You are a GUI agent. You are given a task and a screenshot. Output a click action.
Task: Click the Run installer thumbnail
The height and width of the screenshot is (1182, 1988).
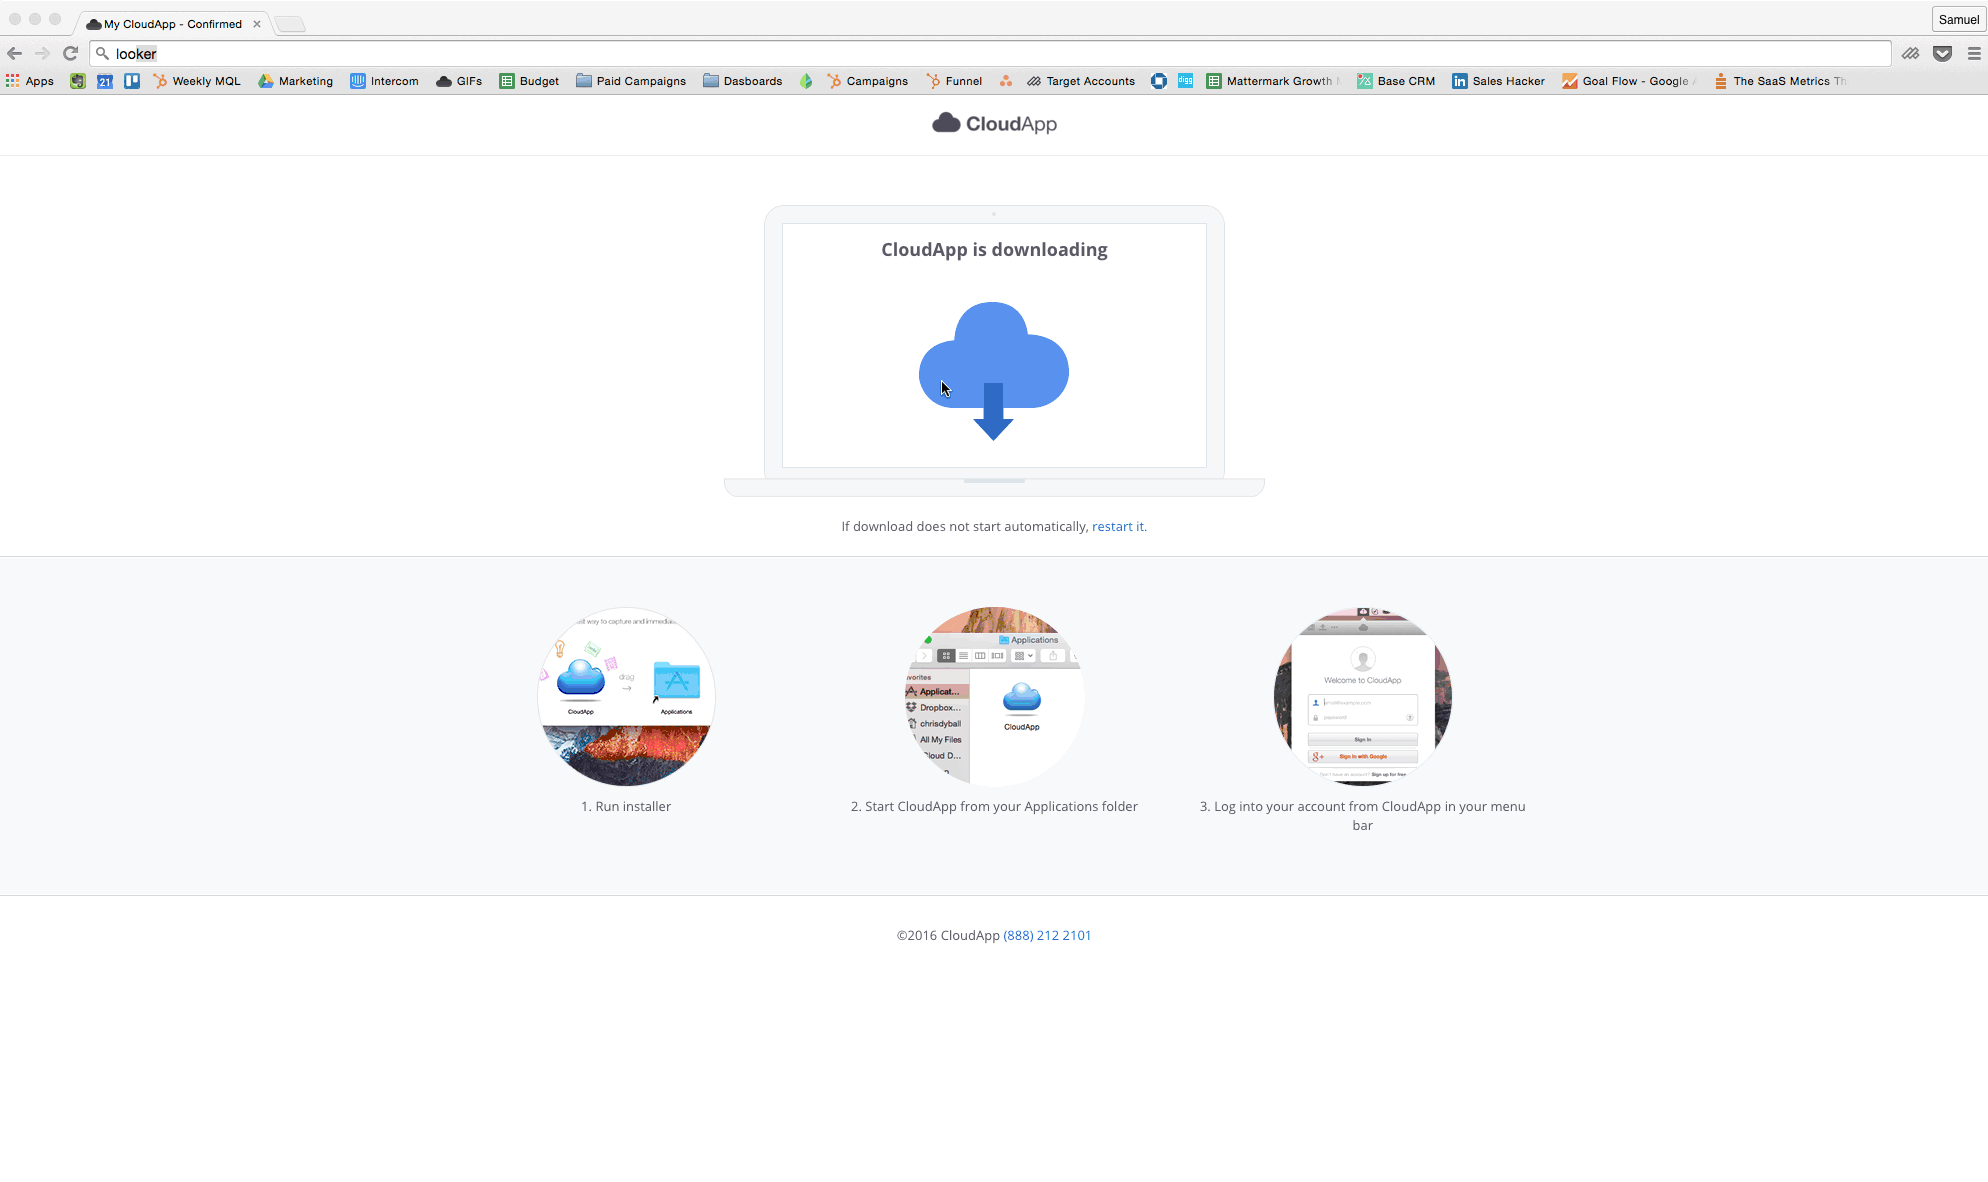click(626, 696)
